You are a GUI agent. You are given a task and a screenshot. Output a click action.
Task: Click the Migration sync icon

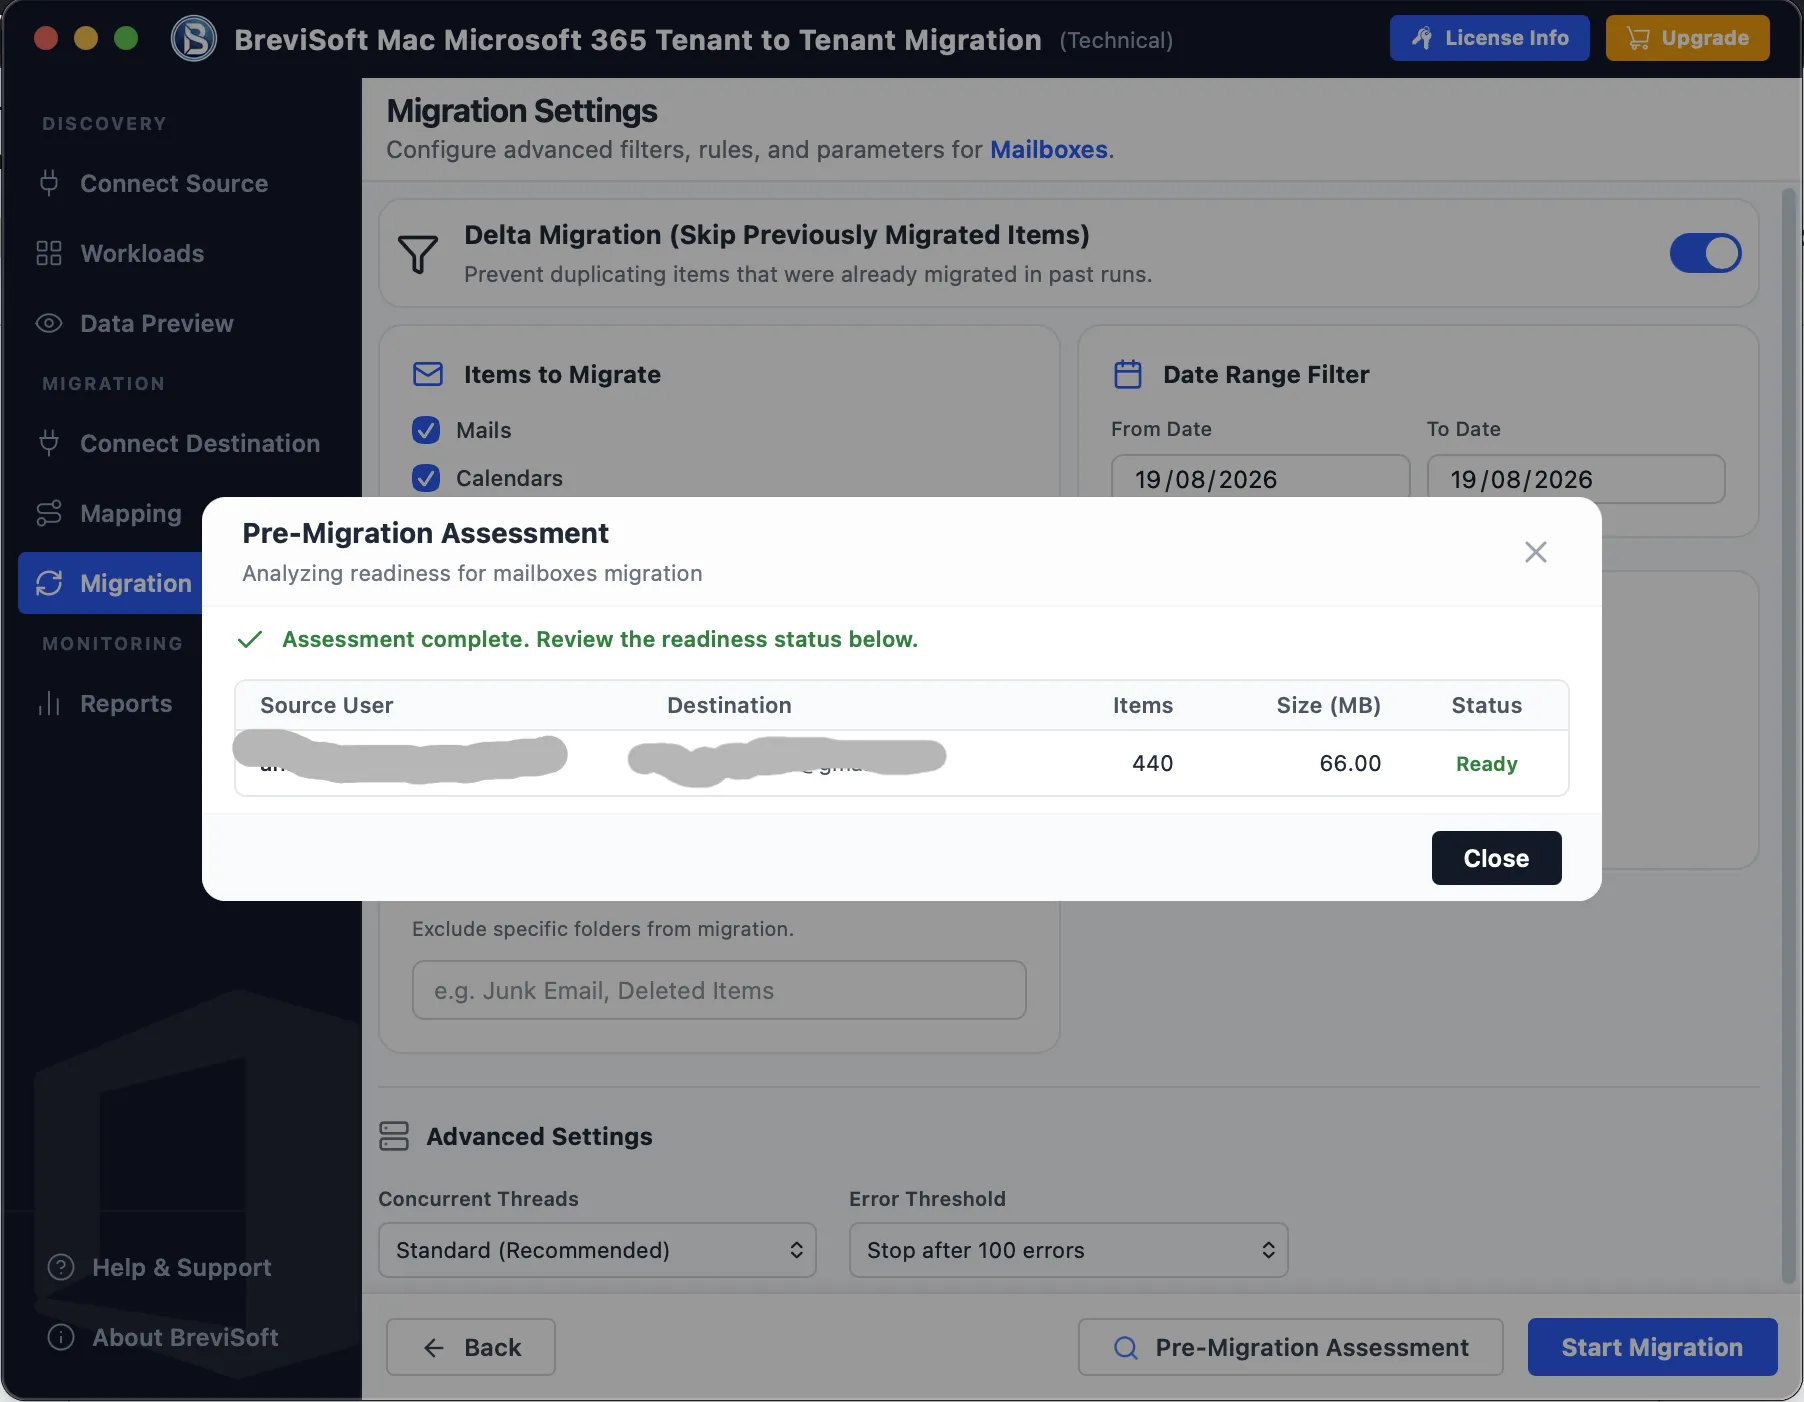tap(49, 583)
